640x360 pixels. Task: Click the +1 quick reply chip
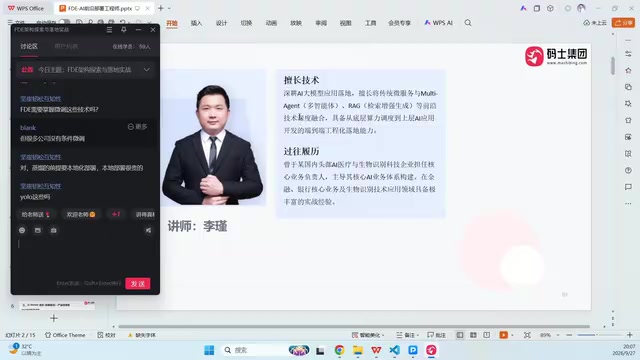tap(116, 214)
